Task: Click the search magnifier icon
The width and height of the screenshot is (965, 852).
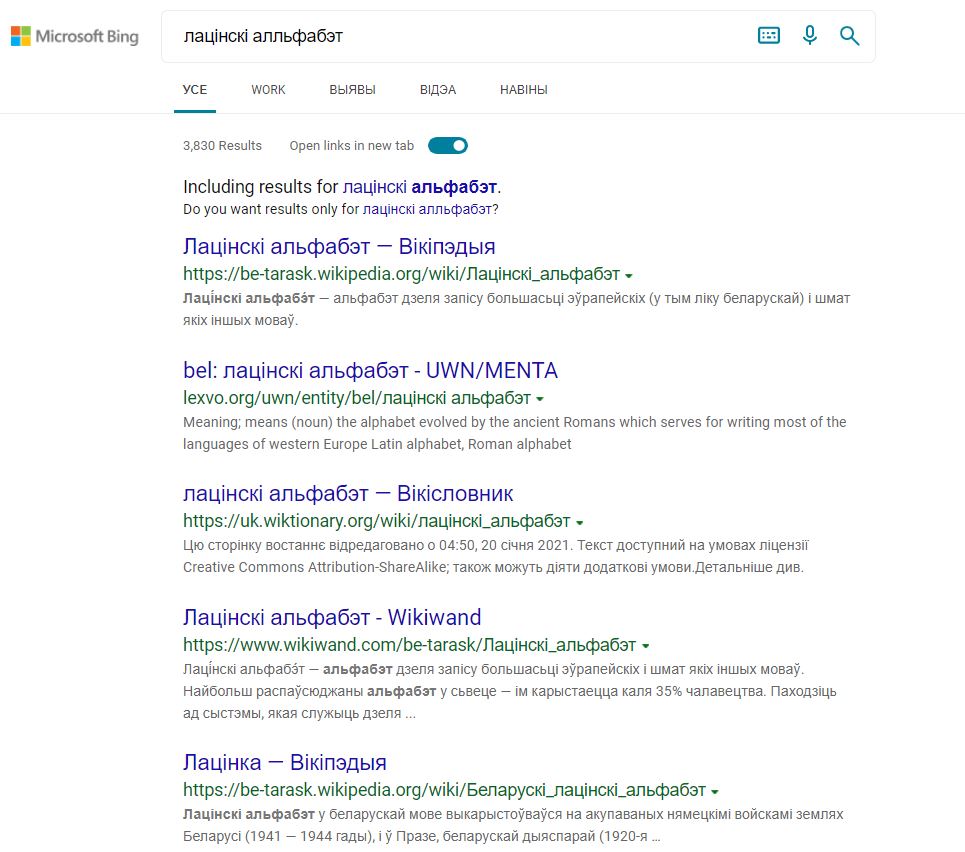Action: click(848, 35)
